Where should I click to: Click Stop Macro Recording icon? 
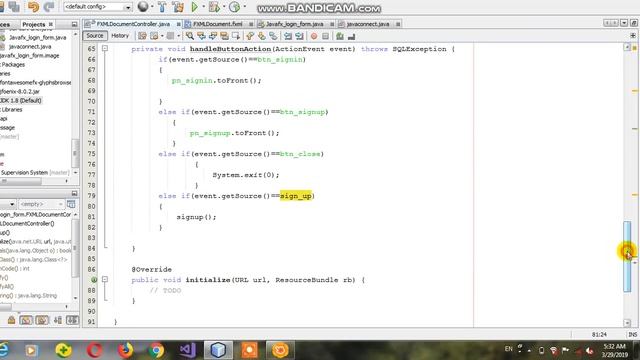325,36
